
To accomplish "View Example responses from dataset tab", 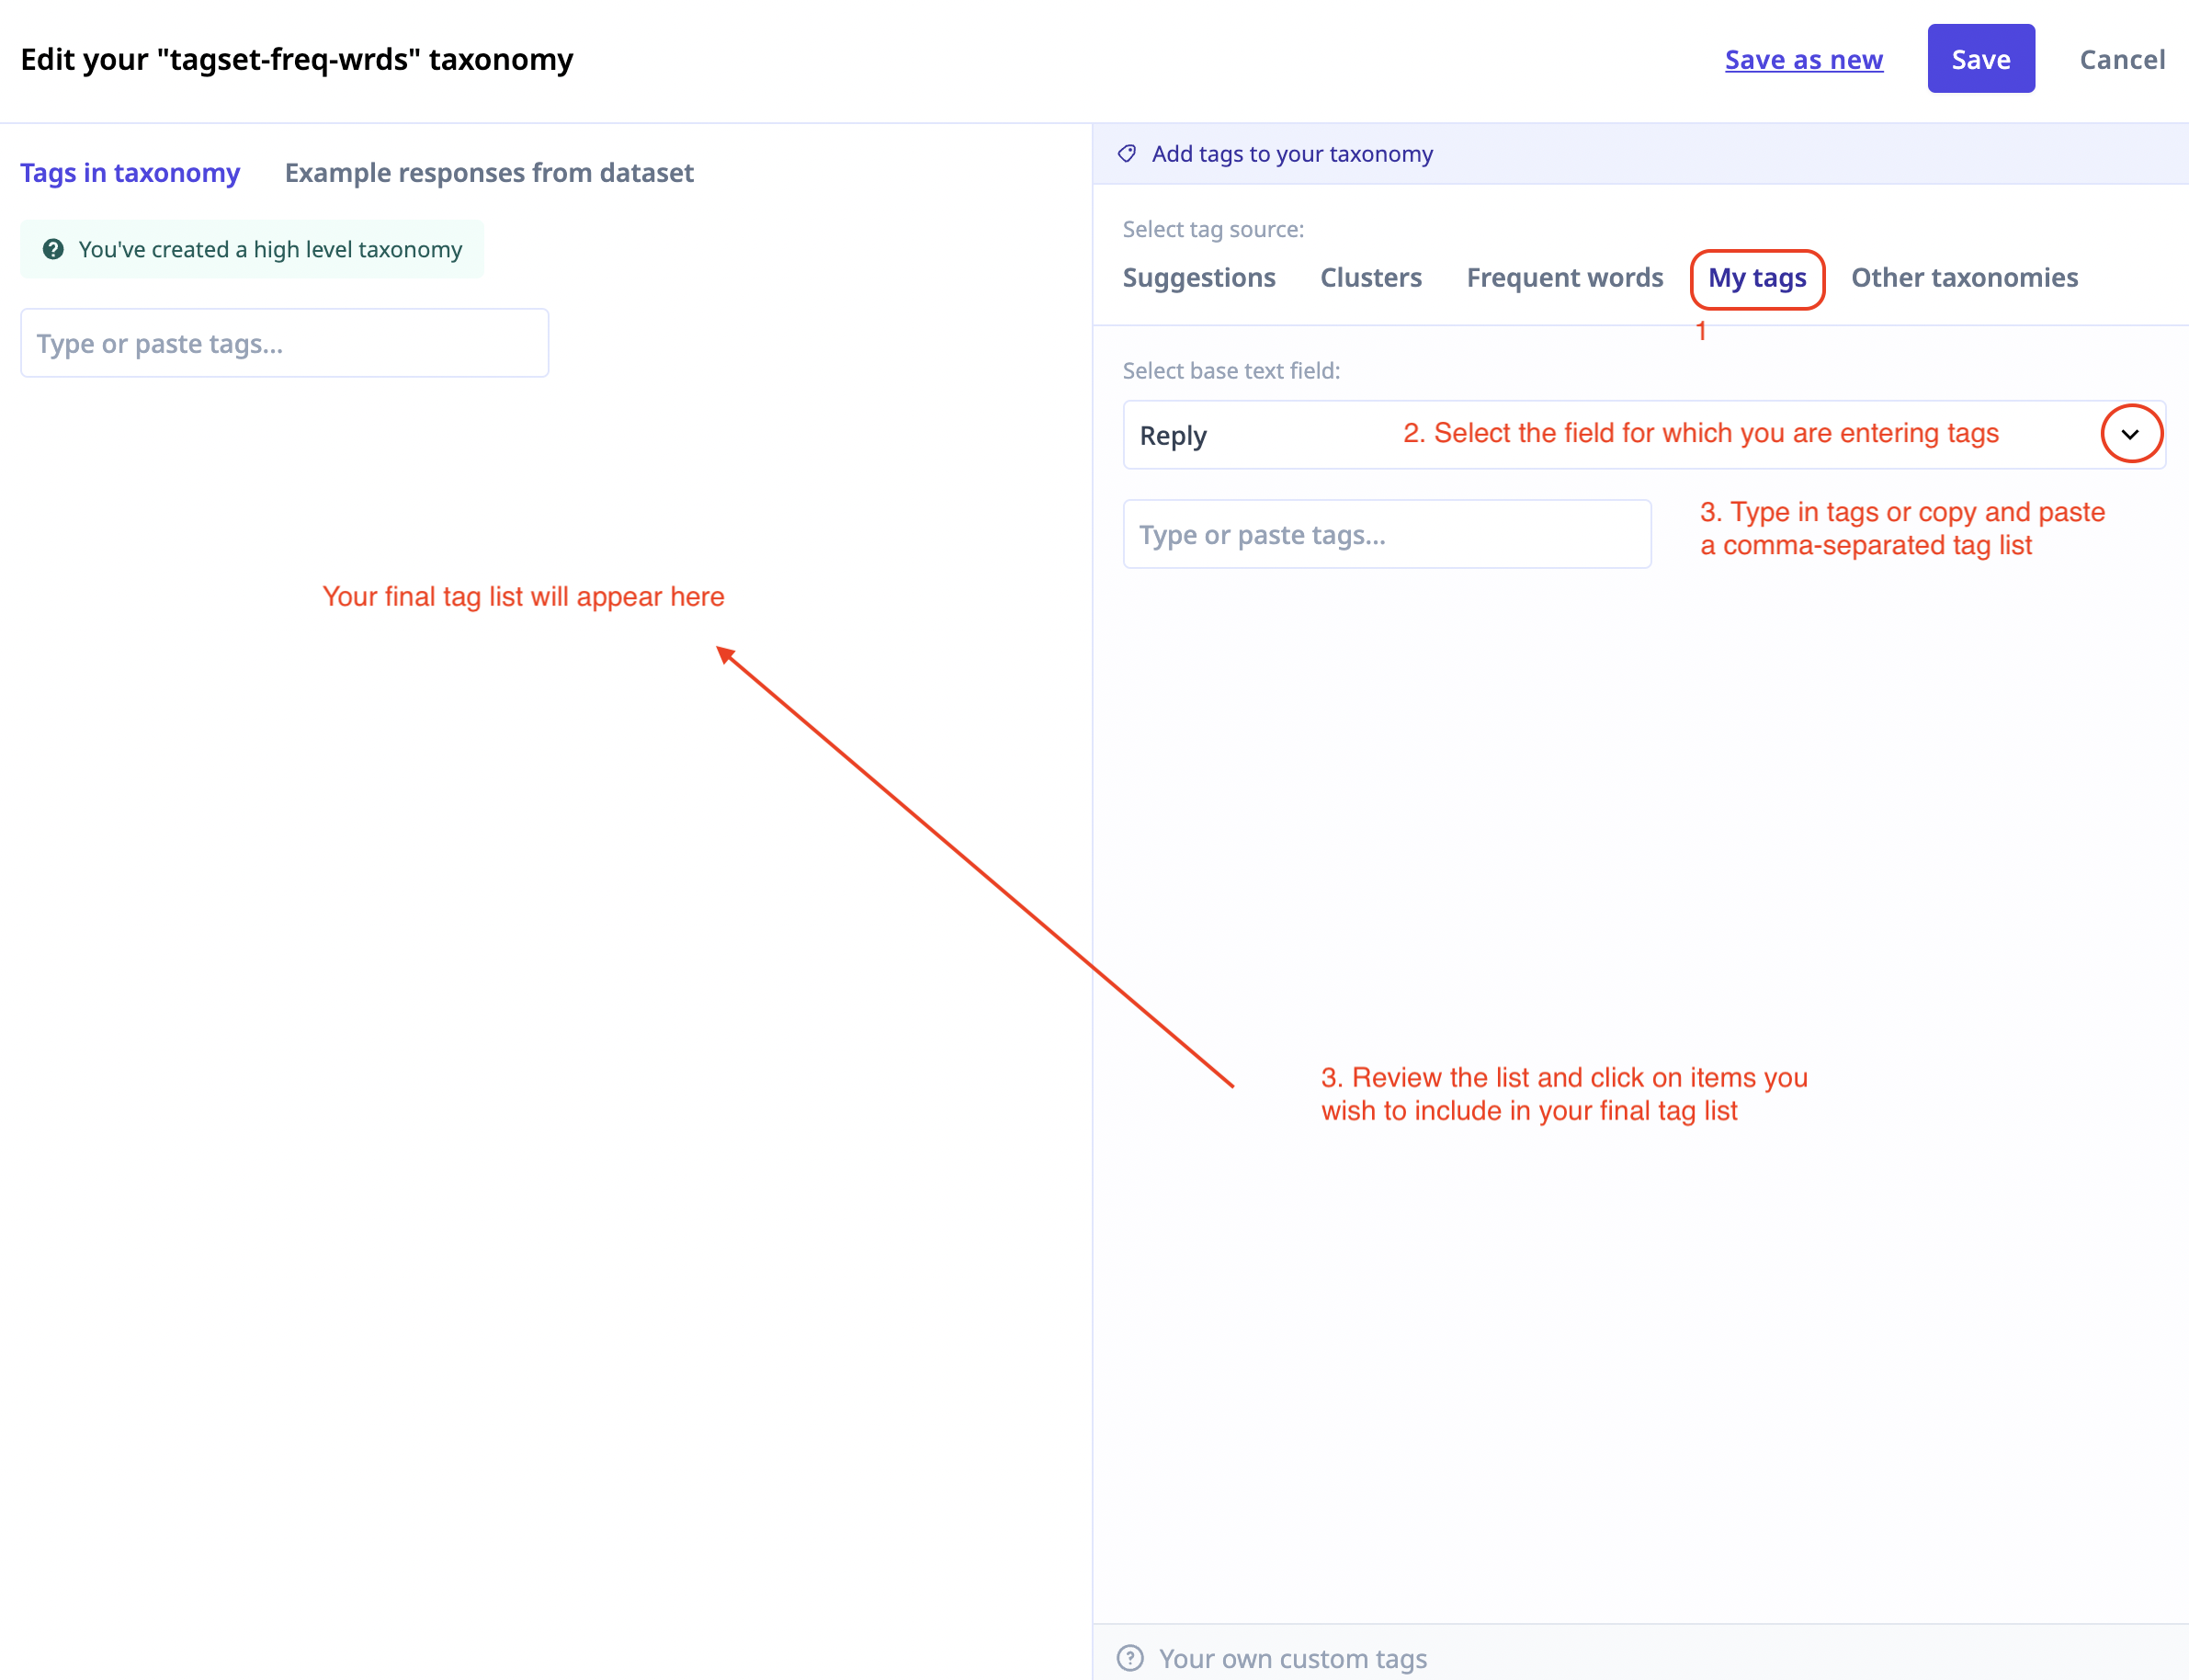I will click(488, 172).
